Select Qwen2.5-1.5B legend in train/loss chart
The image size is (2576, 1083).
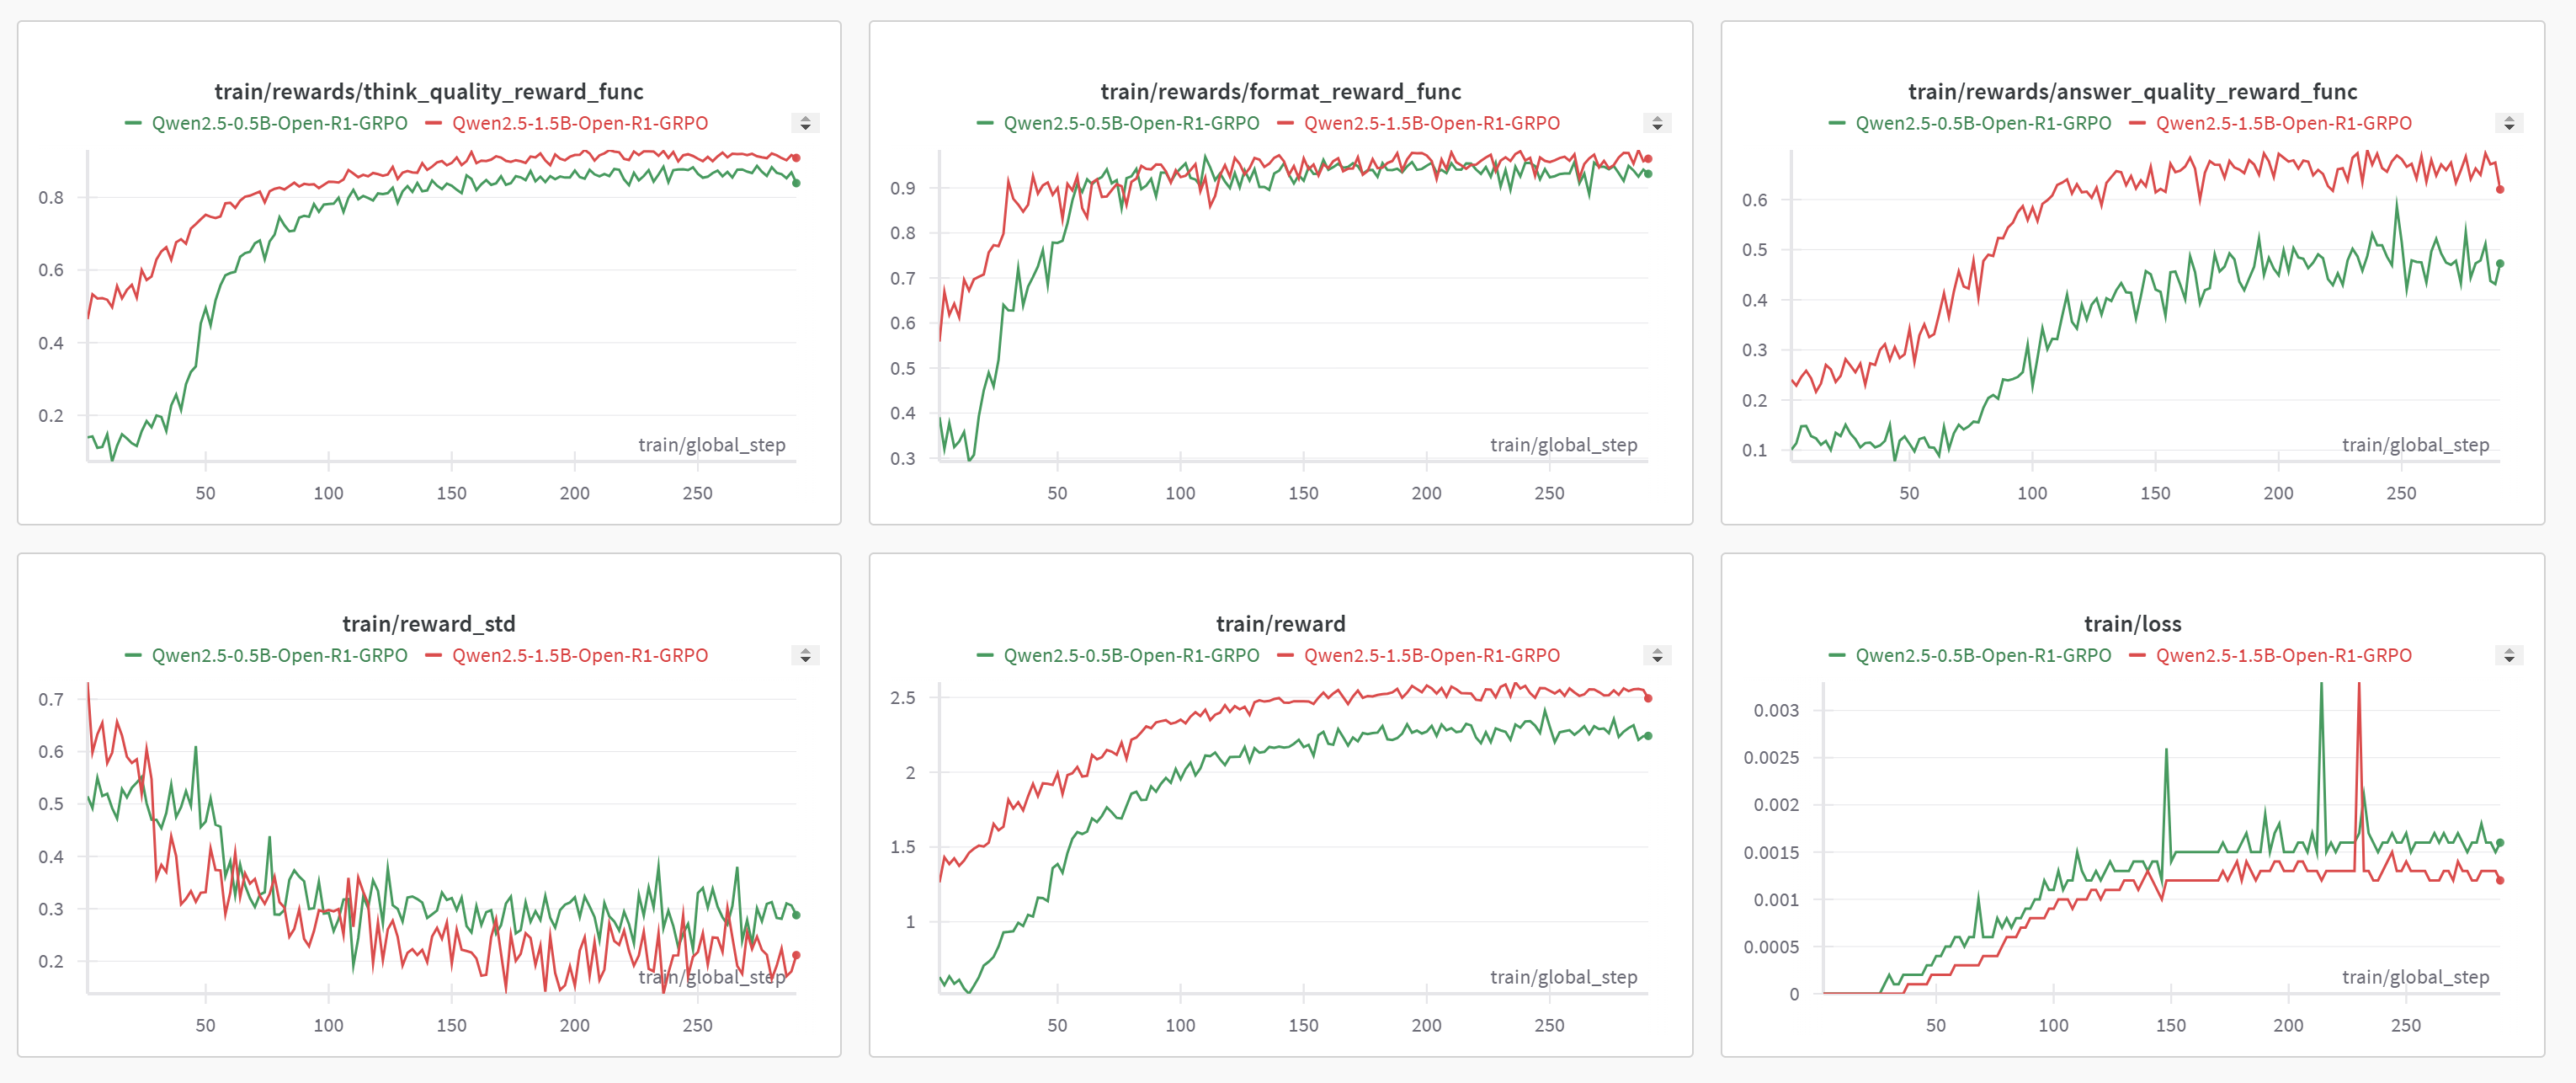[x=2271, y=655]
